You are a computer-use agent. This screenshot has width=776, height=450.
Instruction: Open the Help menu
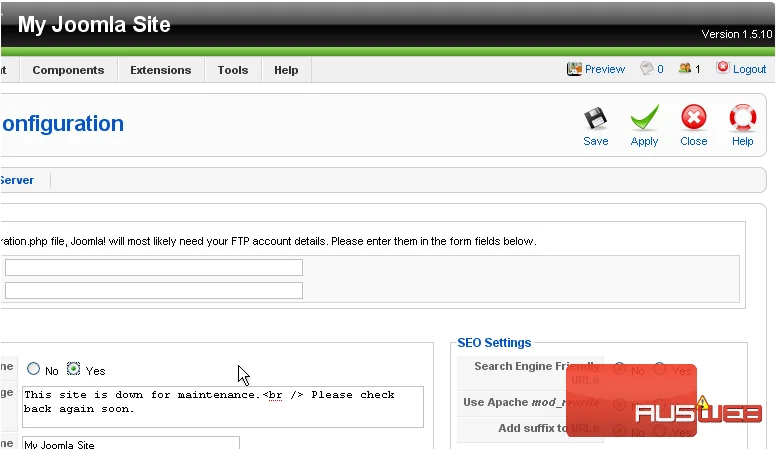pyautogui.click(x=286, y=70)
